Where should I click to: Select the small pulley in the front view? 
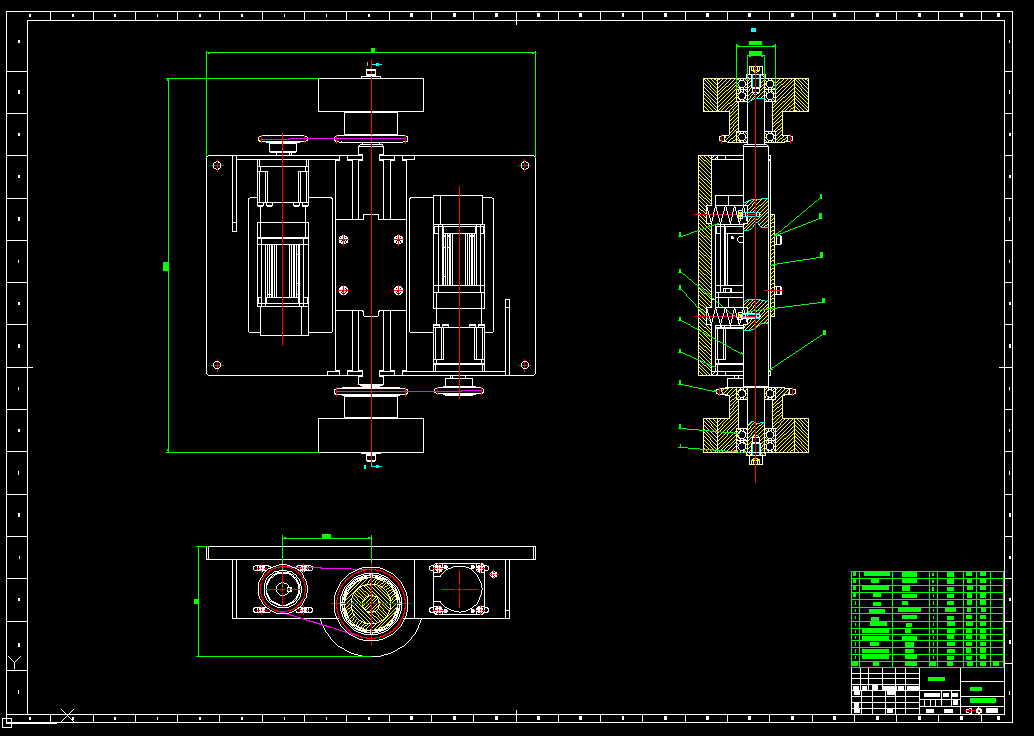(283, 590)
